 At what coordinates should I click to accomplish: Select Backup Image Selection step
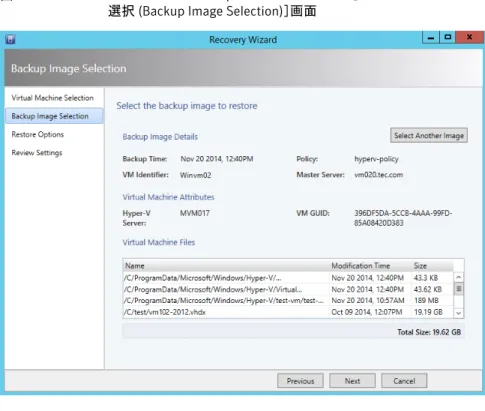pyautogui.click(x=54, y=116)
